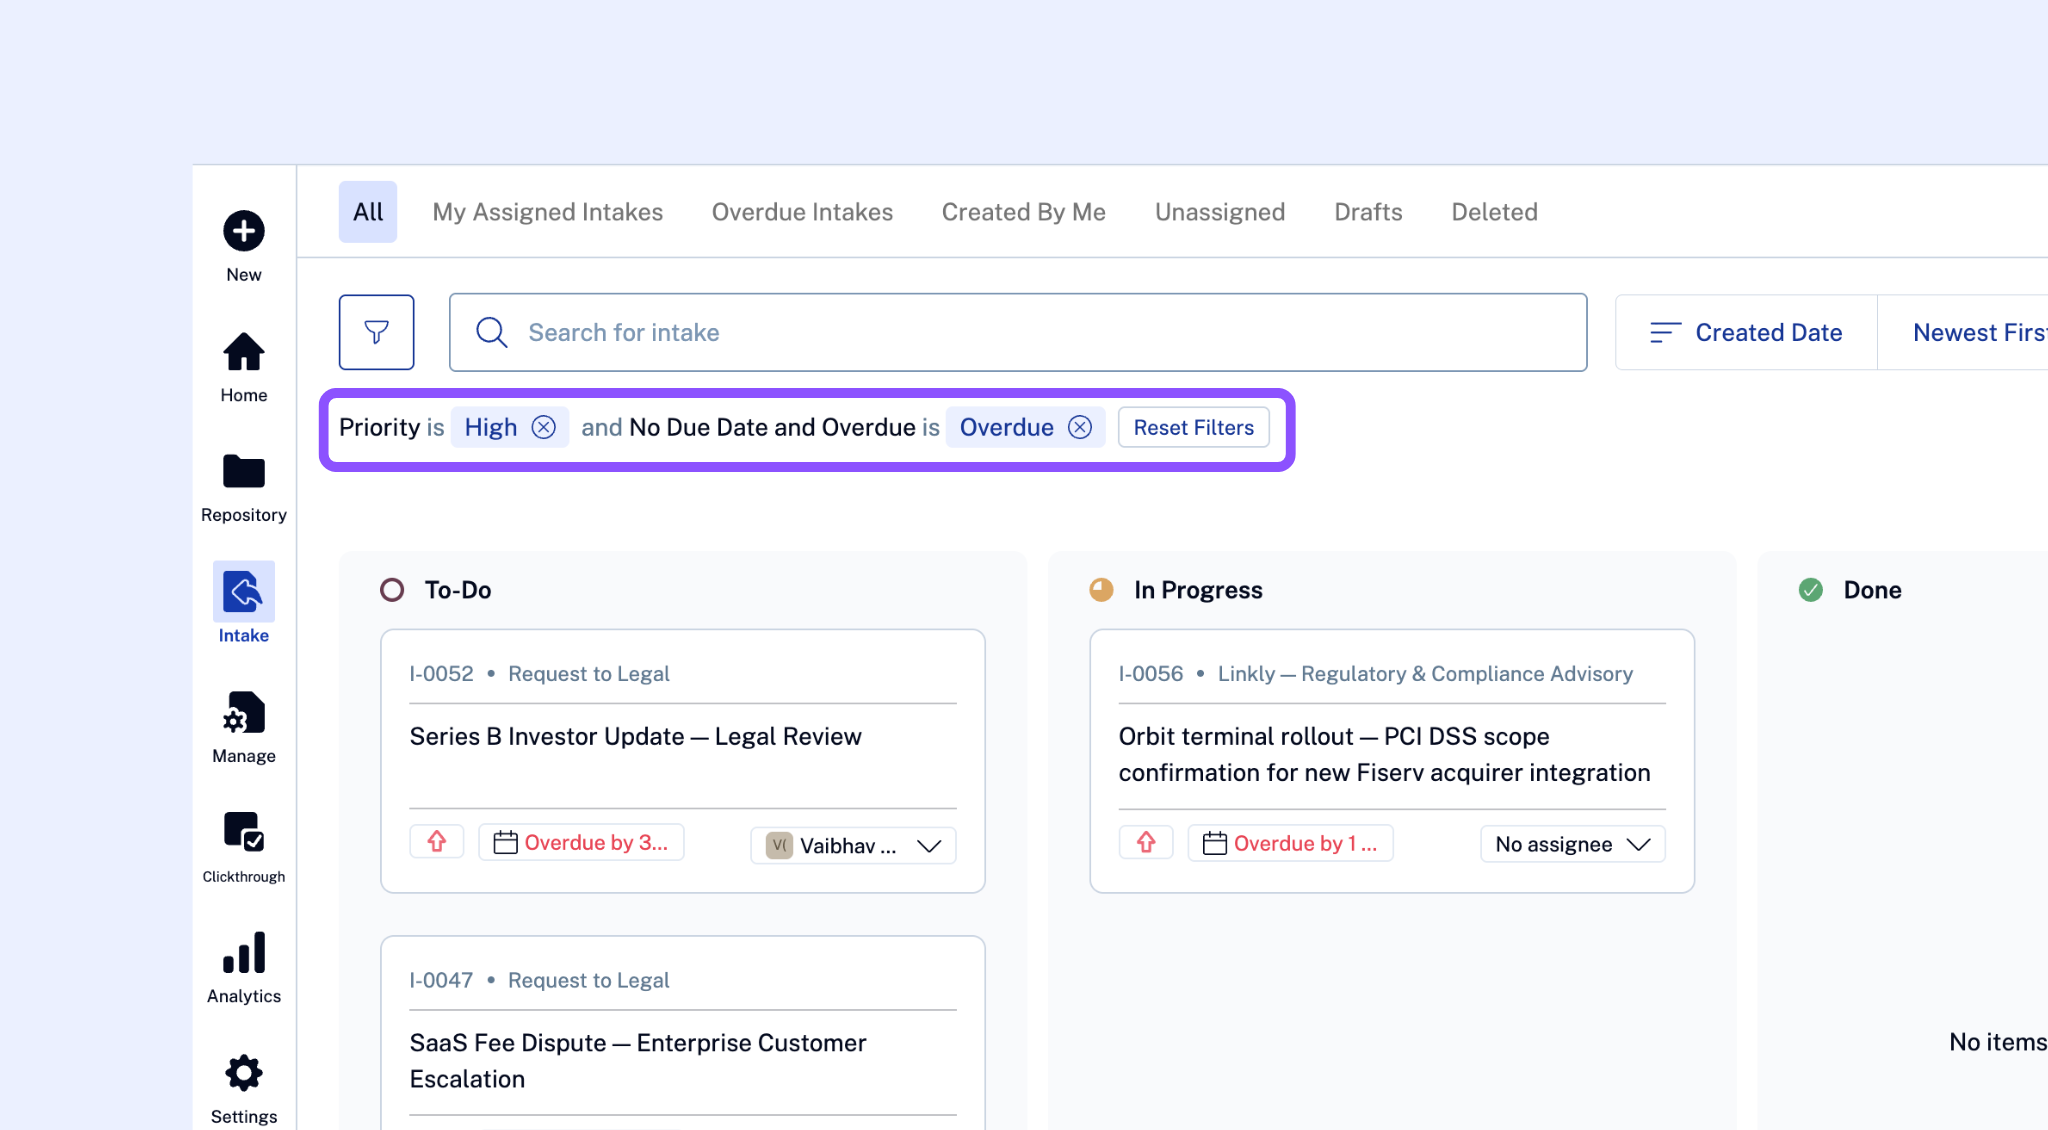
Task: Click the Reset Filters button
Action: coord(1193,427)
